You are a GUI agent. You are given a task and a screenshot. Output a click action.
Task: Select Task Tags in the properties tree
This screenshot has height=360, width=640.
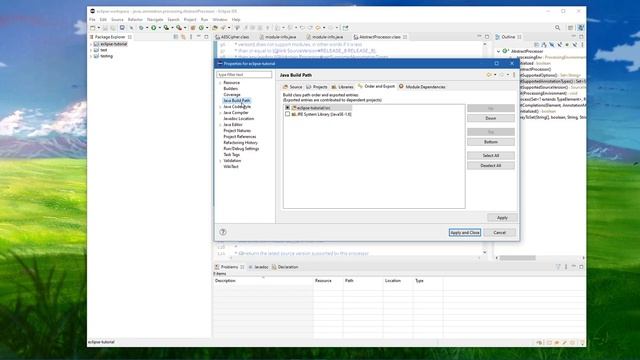pyautogui.click(x=231, y=155)
